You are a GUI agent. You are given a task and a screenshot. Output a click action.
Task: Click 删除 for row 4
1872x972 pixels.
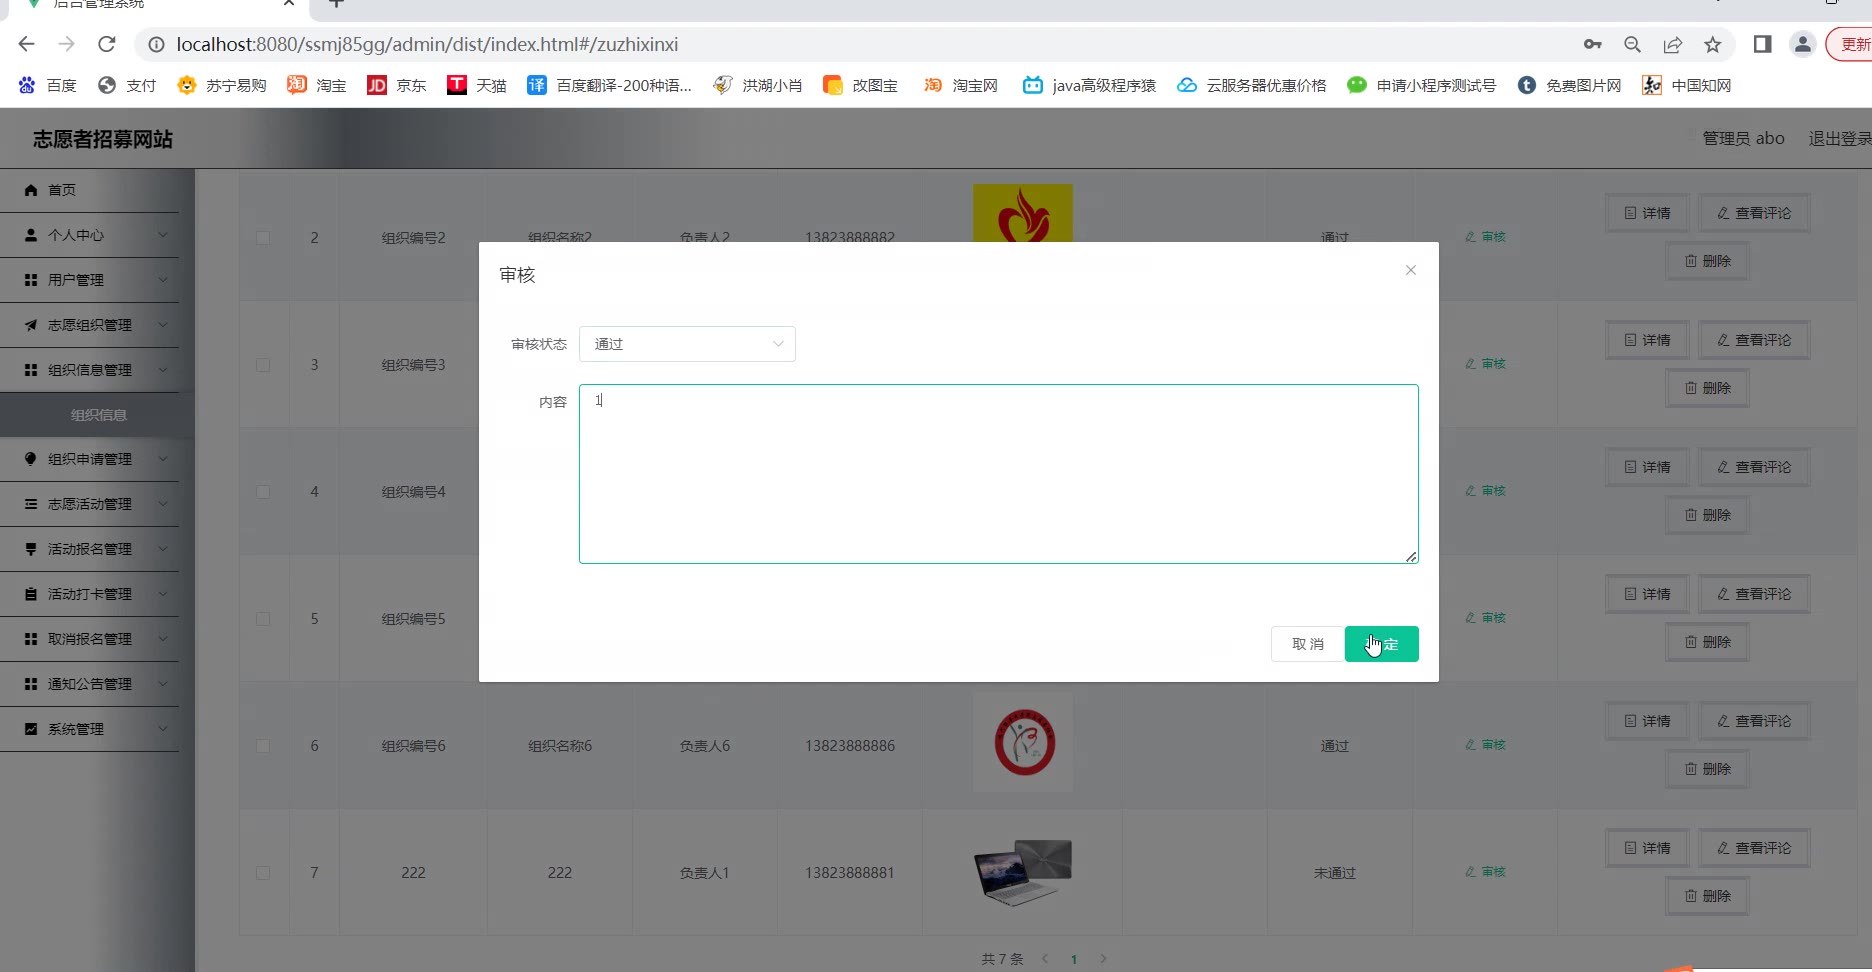tap(1707, 515)
